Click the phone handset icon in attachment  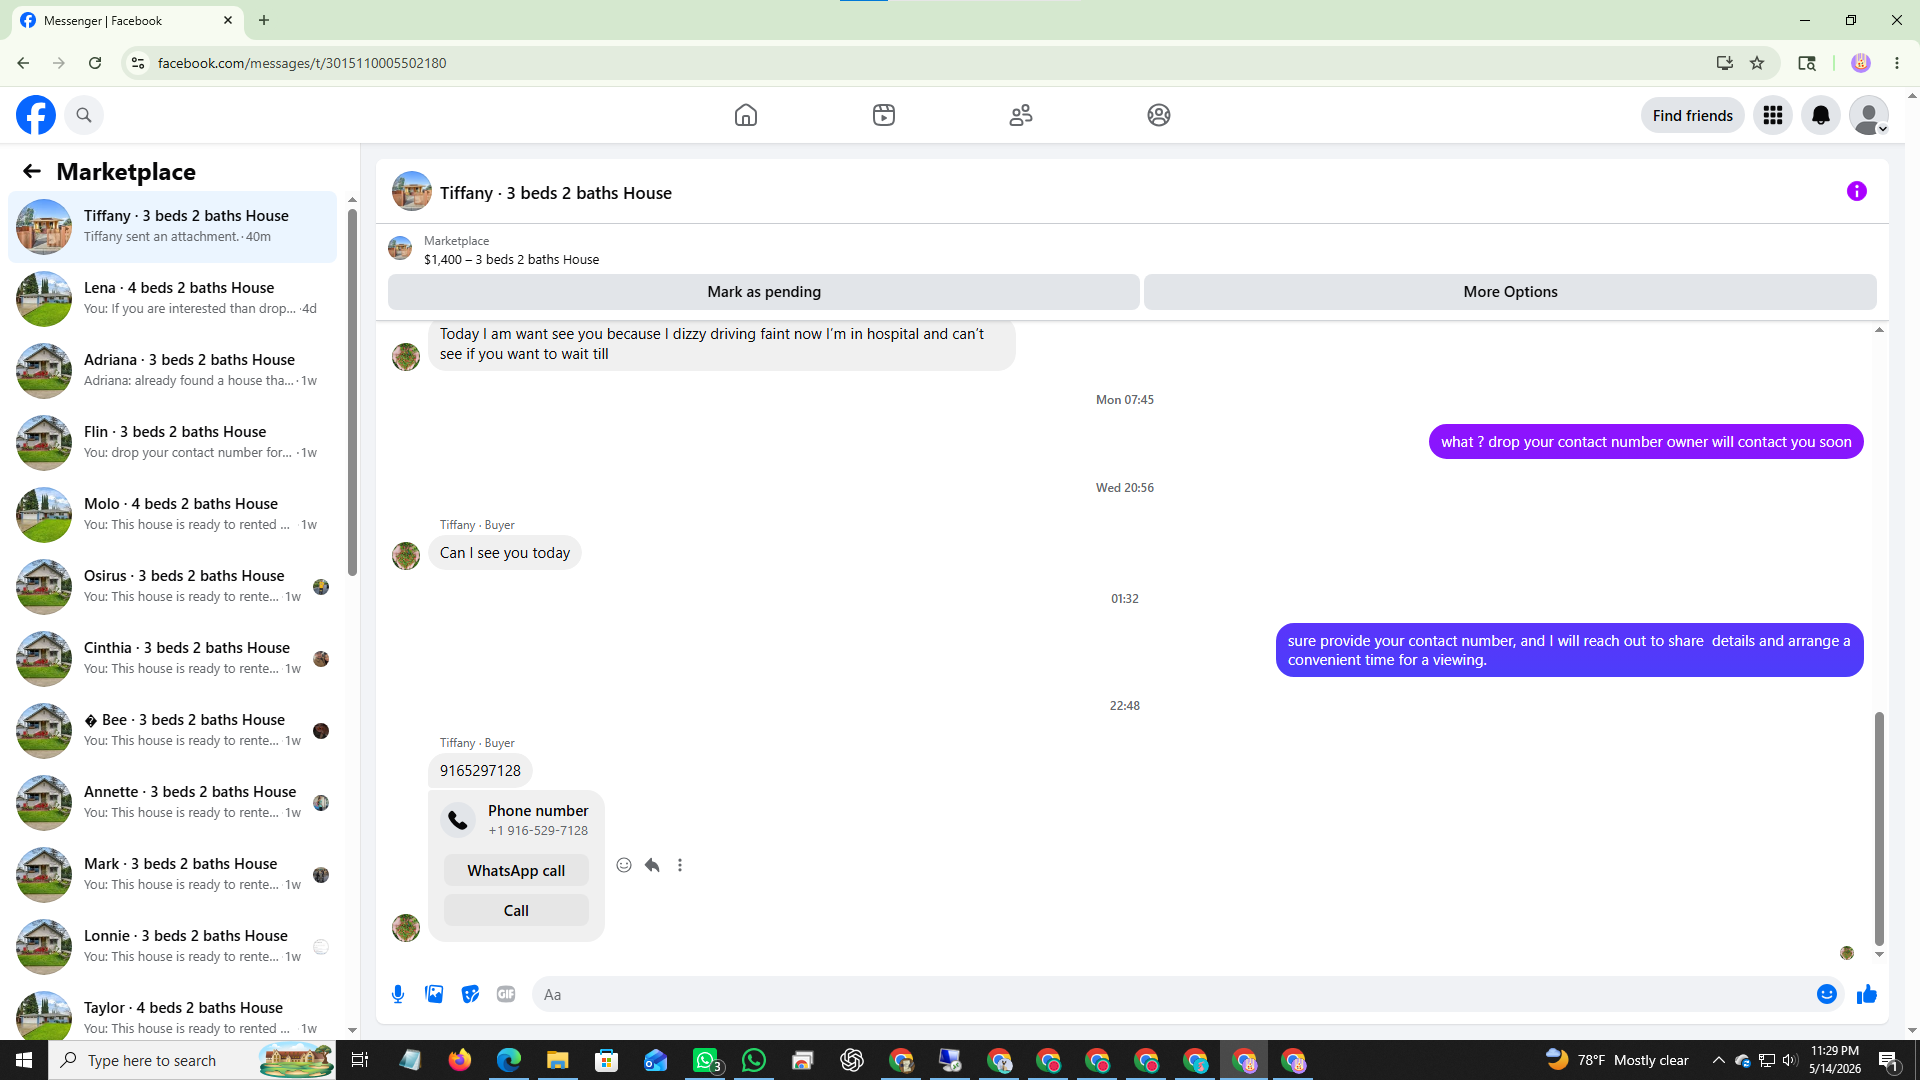458,820
